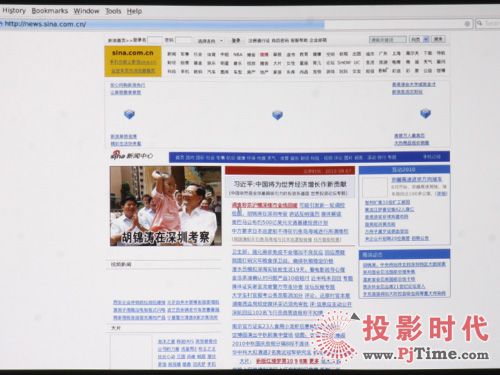The height and width of the screenshot is (375, 500).
Task: Open the Tools menu
Action: click(113, 11)
